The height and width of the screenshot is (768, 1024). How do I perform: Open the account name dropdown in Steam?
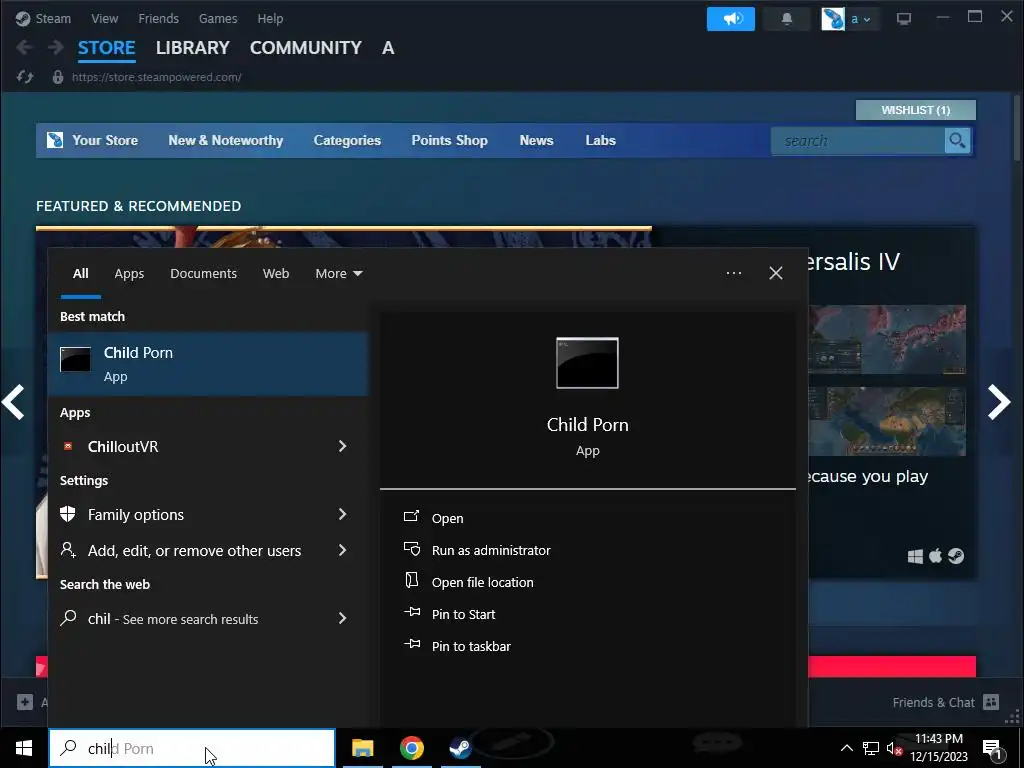point(860,19)
